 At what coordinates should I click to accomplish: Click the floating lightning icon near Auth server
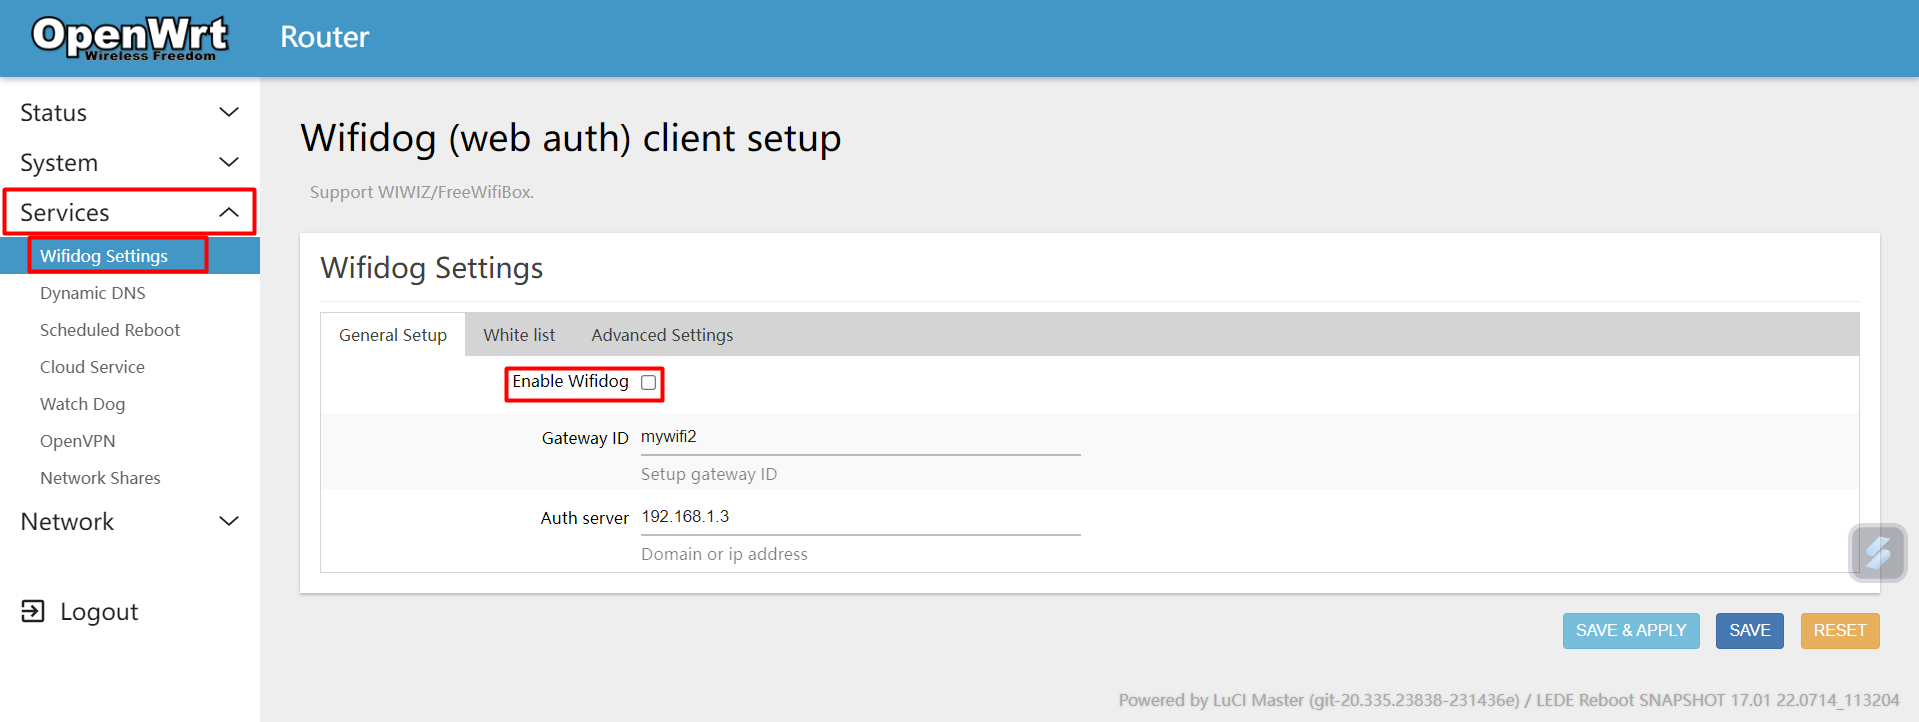click(1878, 552)
